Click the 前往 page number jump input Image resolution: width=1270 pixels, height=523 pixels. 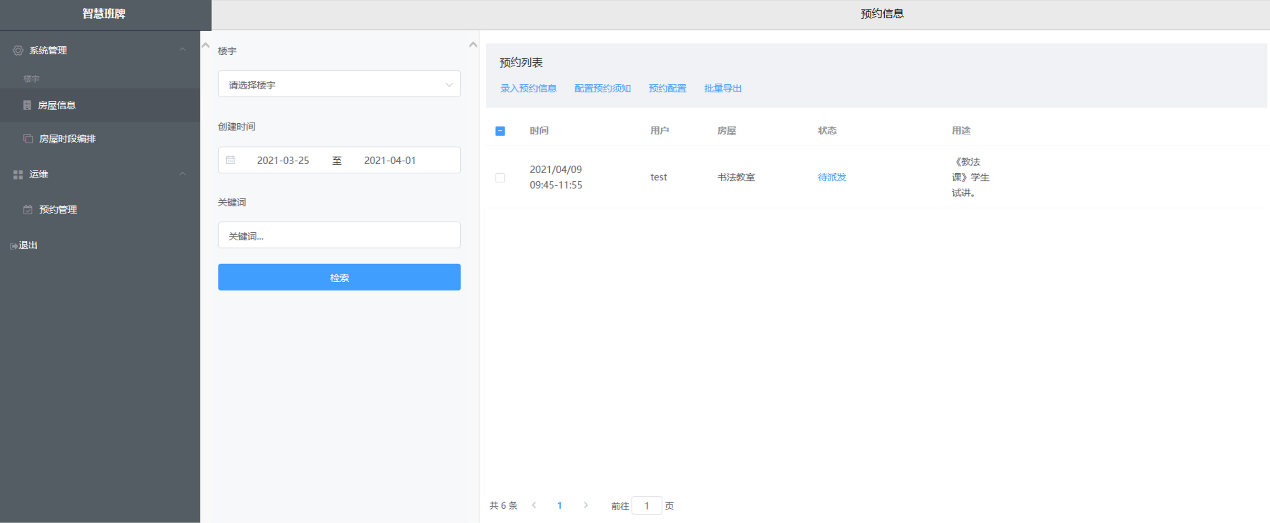(647, 506)
